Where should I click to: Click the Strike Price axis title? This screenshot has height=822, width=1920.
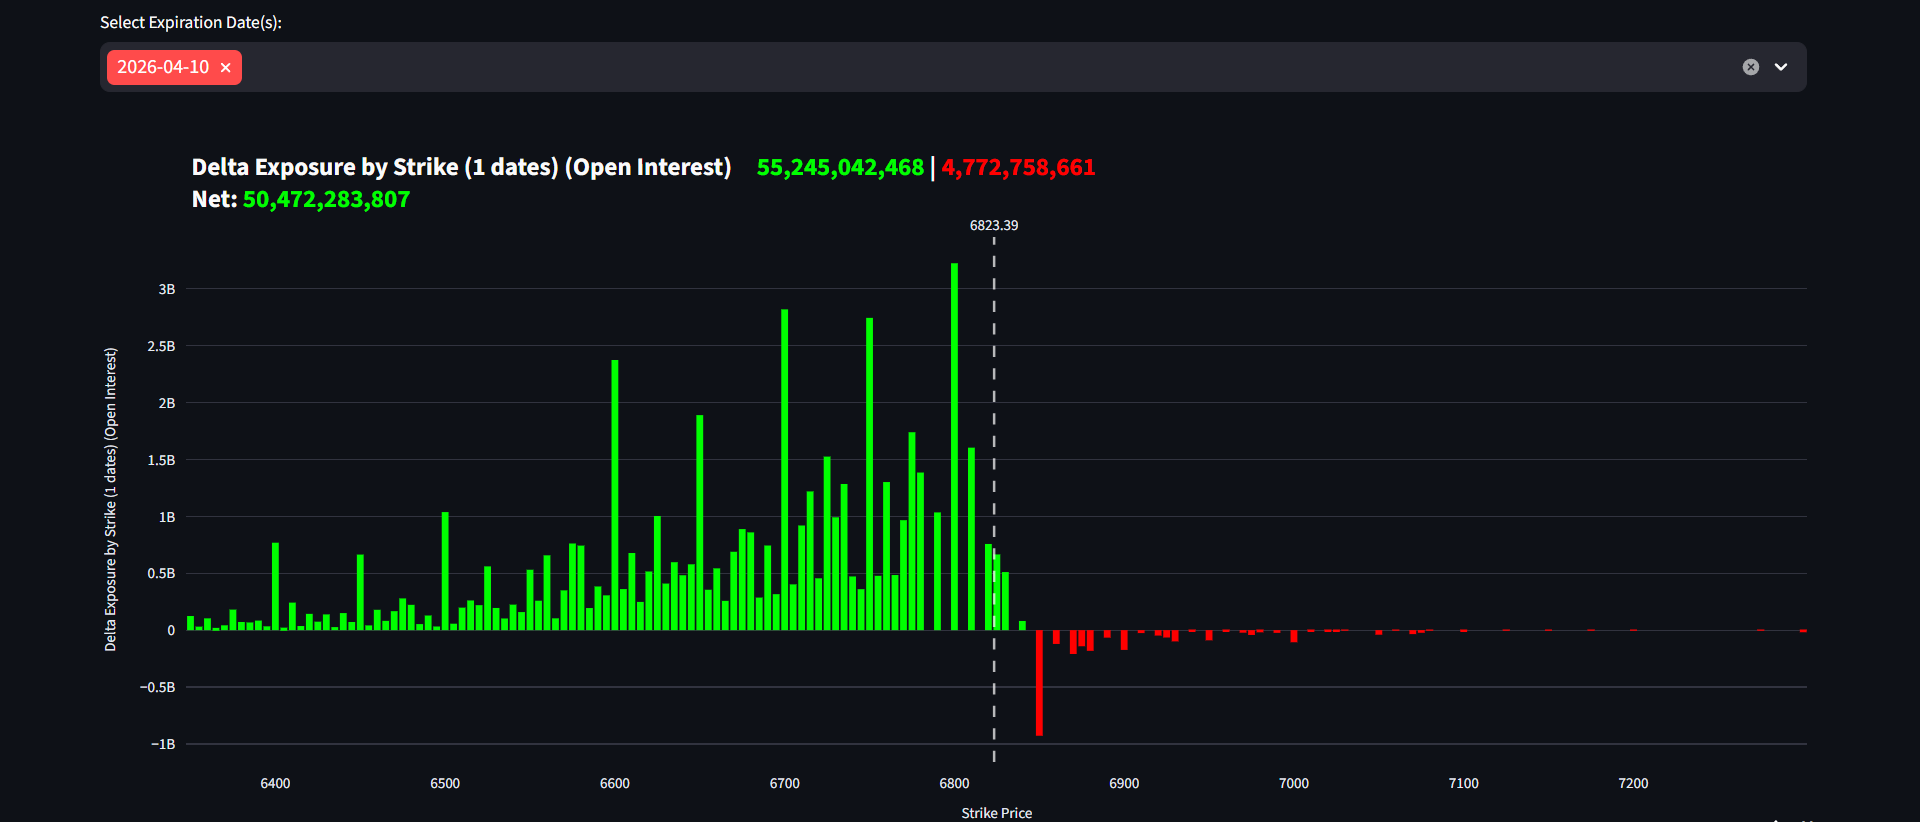coord(996,813)
